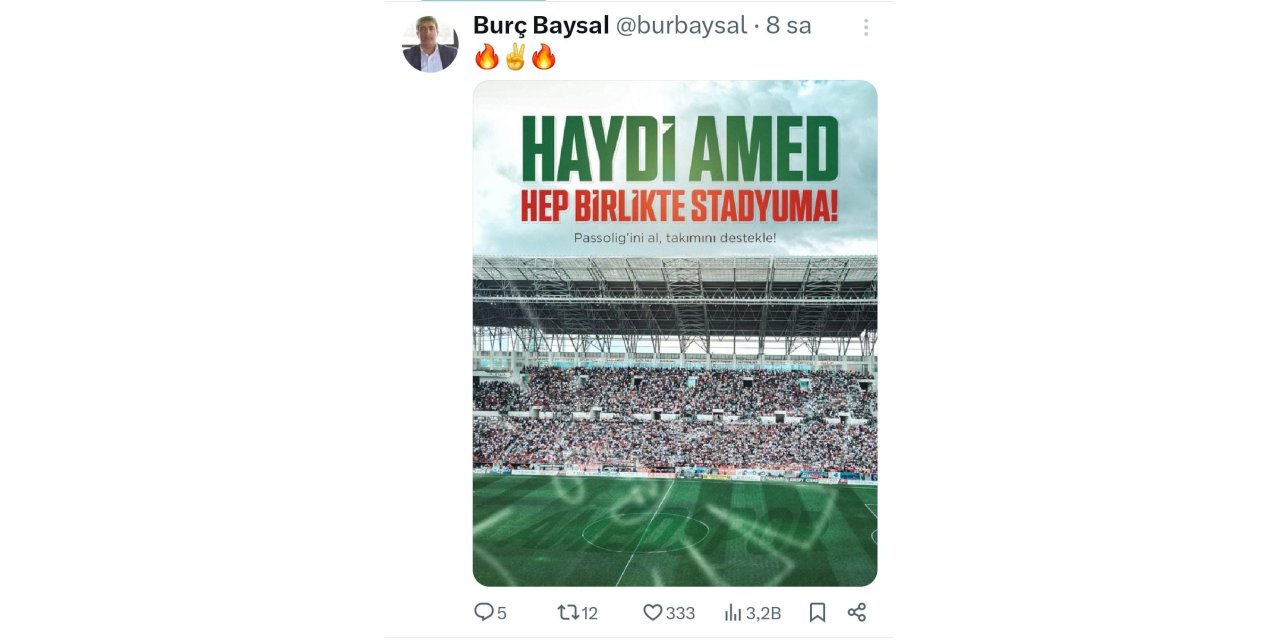Click the retweet count 12

tap(590, 613)
